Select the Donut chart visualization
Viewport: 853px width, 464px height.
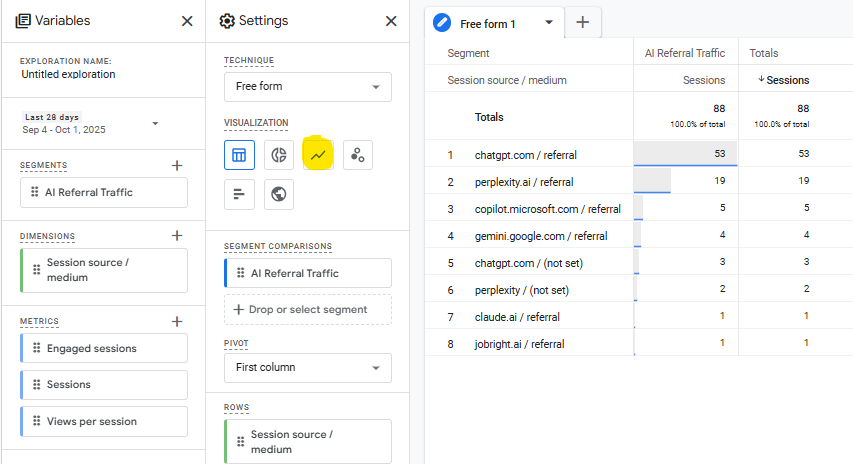(279, 155)
